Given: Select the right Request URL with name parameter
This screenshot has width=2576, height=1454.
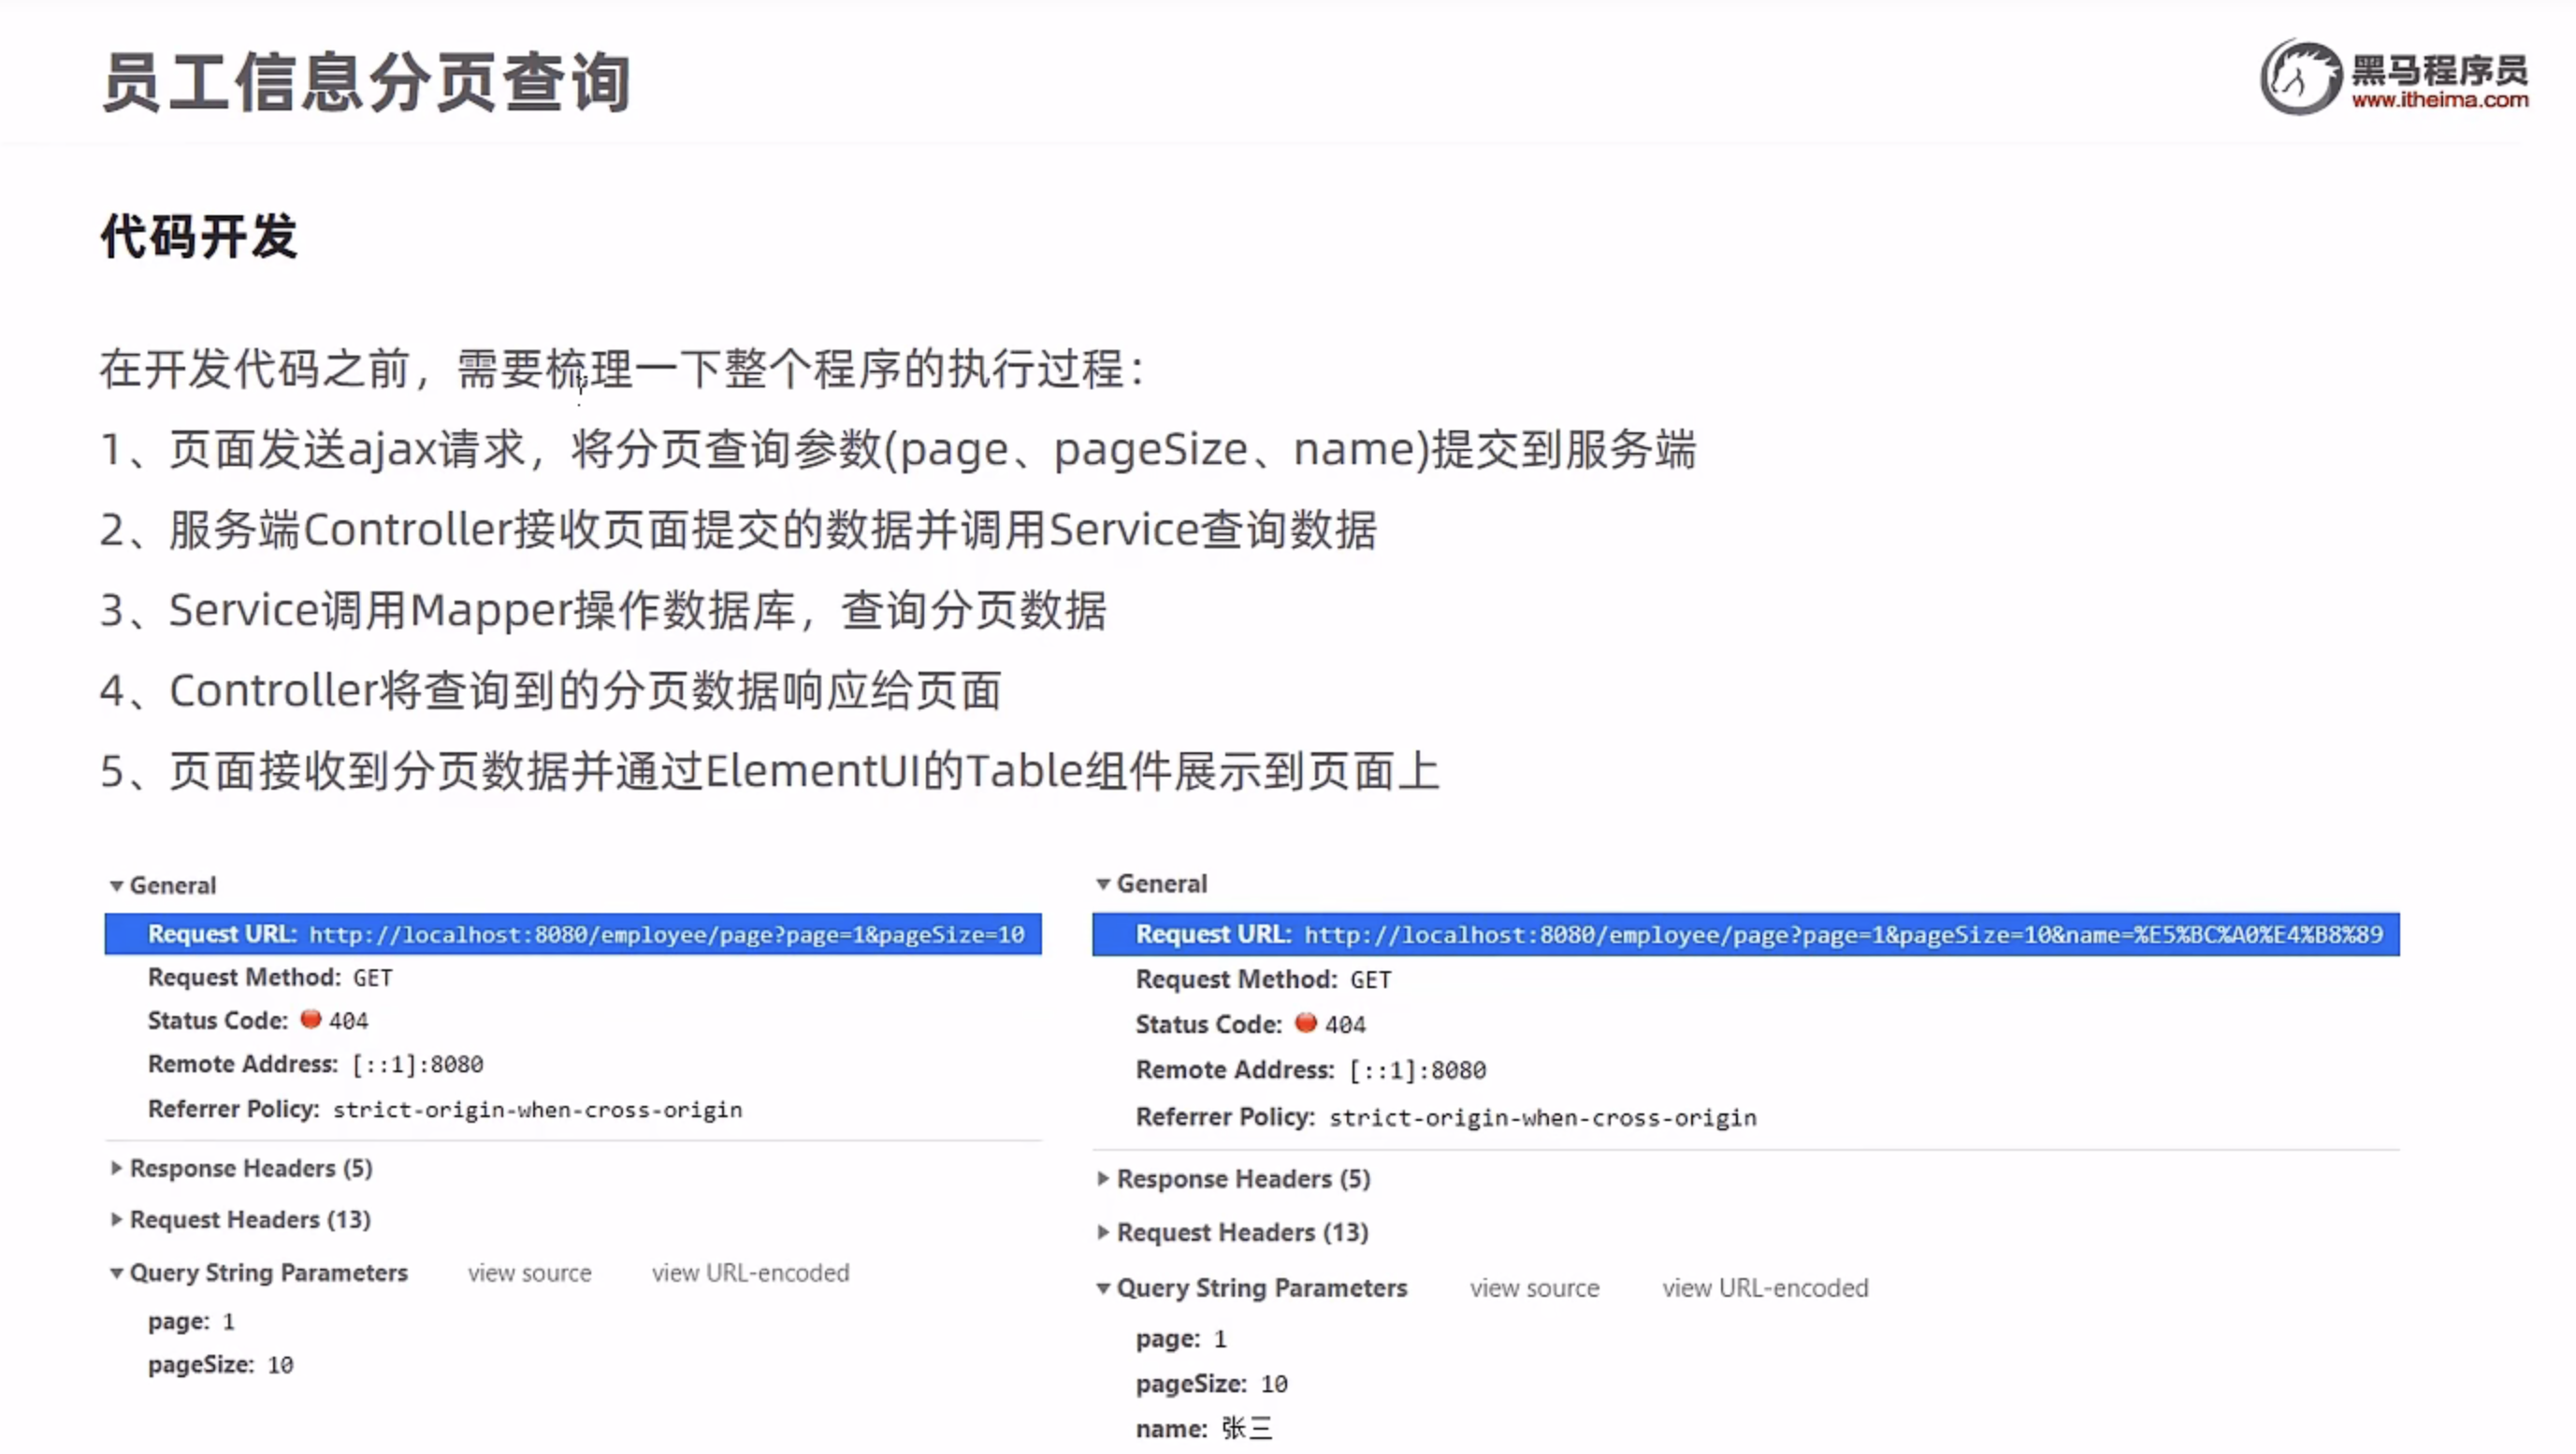Looking at the screenshot, I should point(1745,934).
